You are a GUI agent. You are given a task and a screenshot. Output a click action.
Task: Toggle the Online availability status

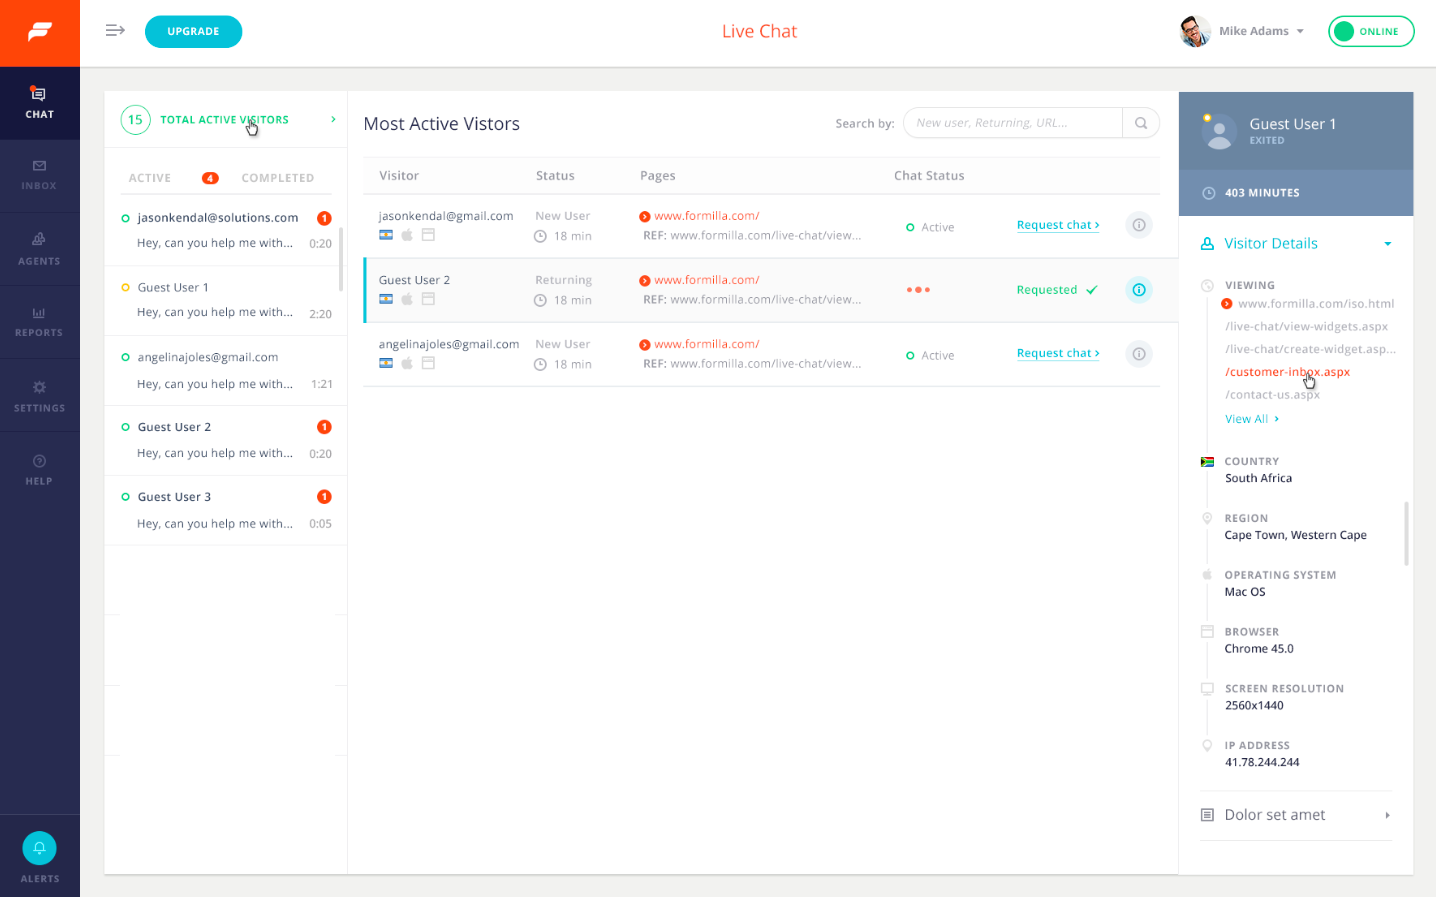click(1370, 31)
